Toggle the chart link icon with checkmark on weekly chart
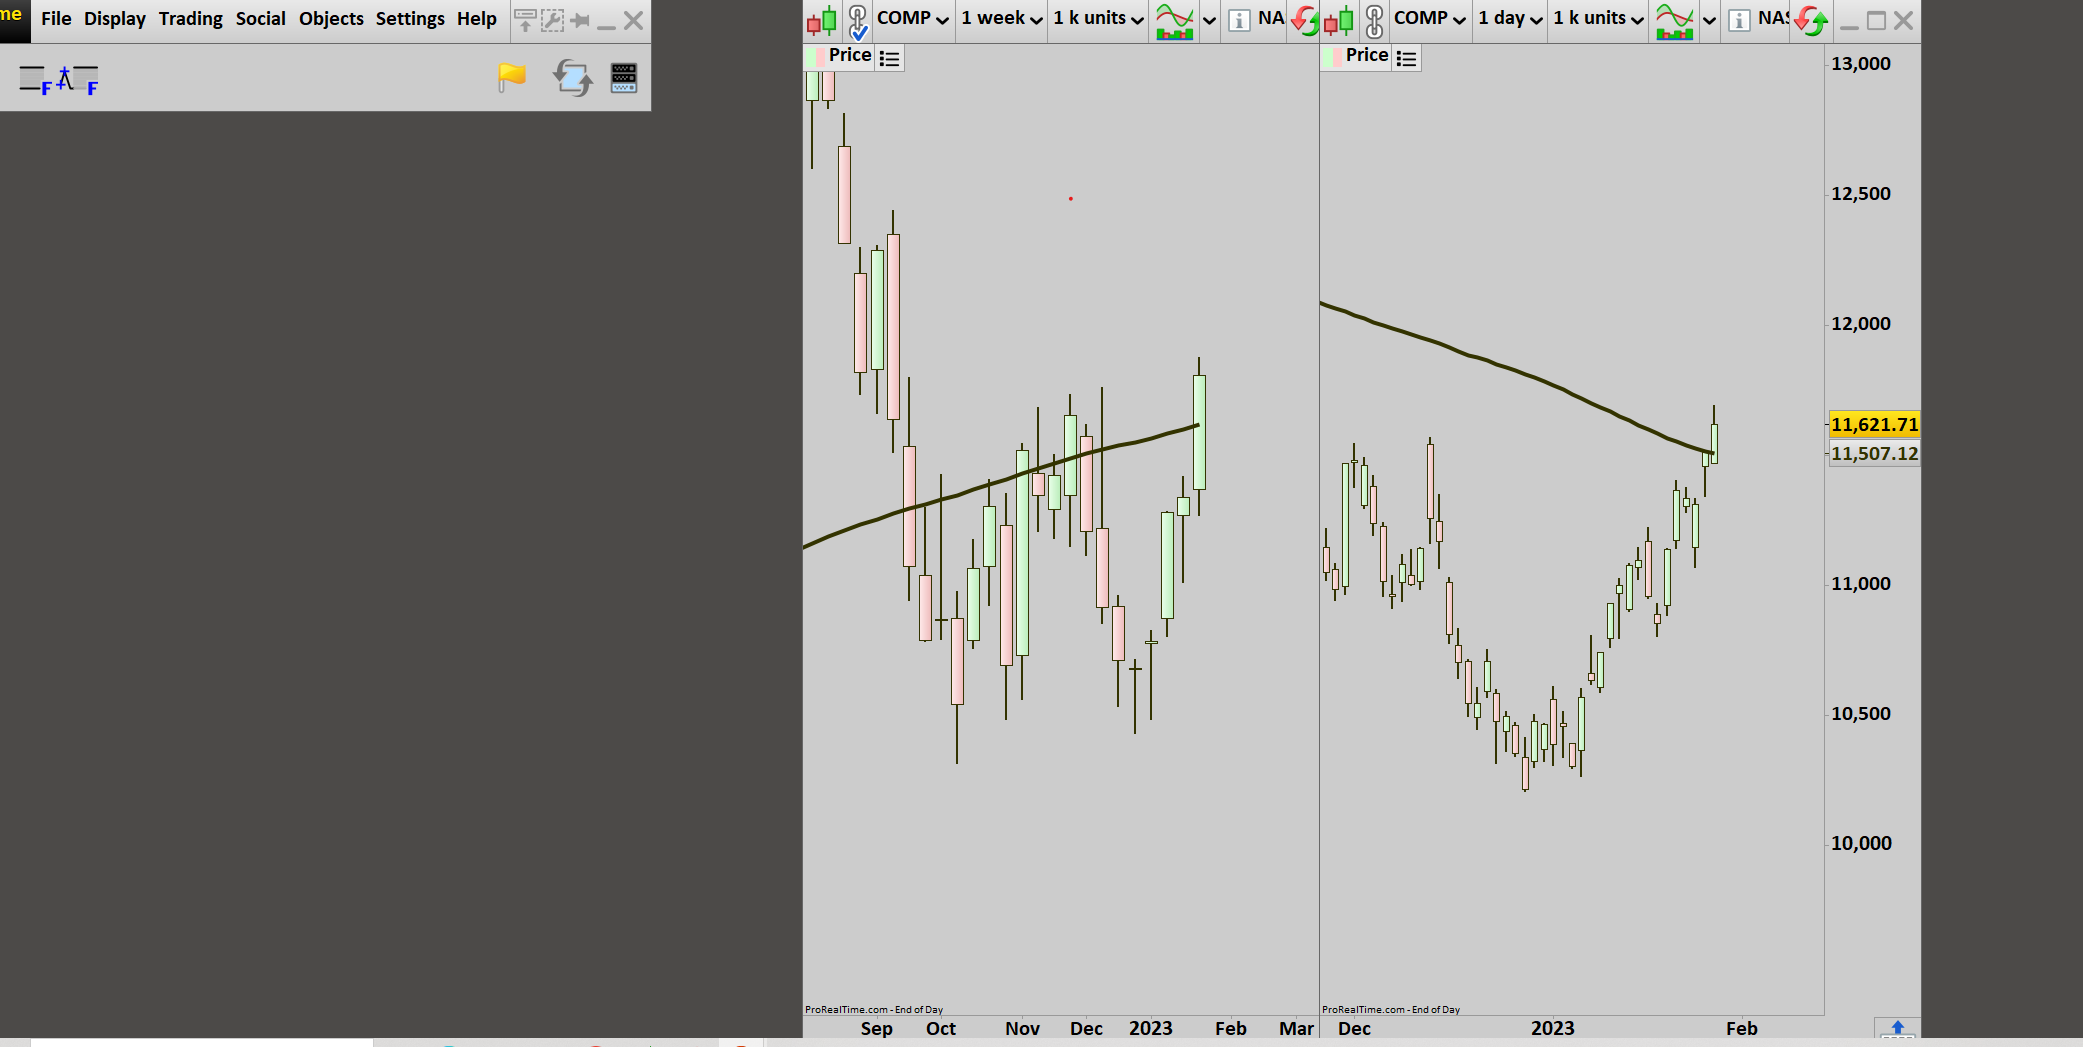The image size is (2083, 1047). click(858, 21)
